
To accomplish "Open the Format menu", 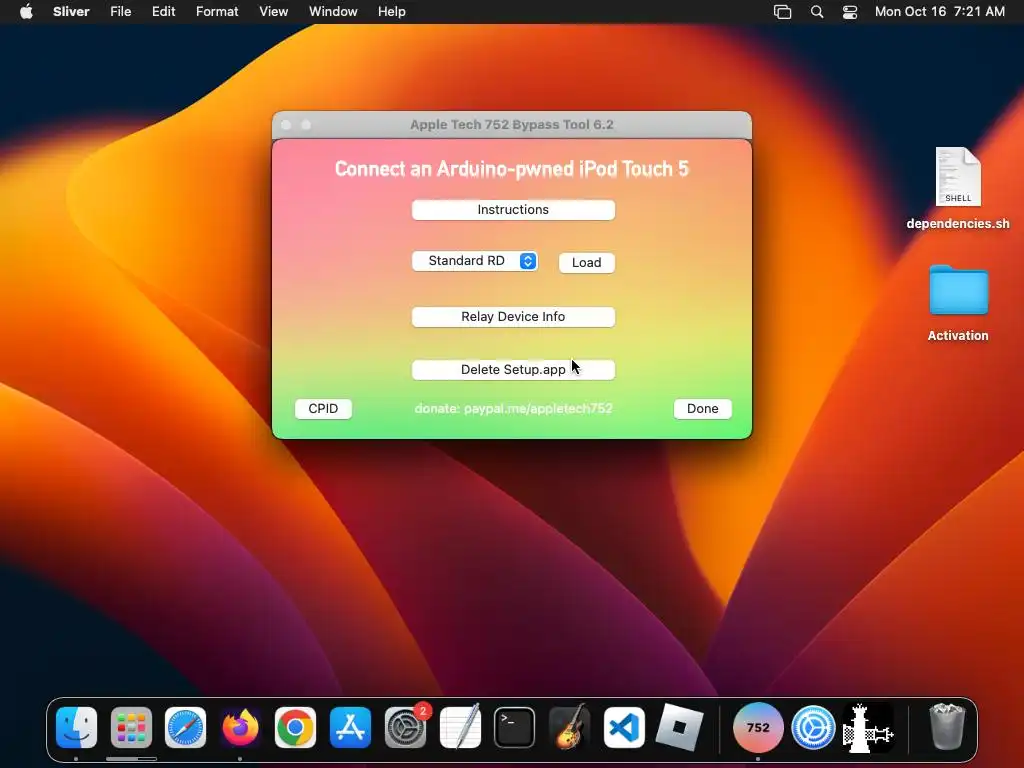I will [217, 12].
